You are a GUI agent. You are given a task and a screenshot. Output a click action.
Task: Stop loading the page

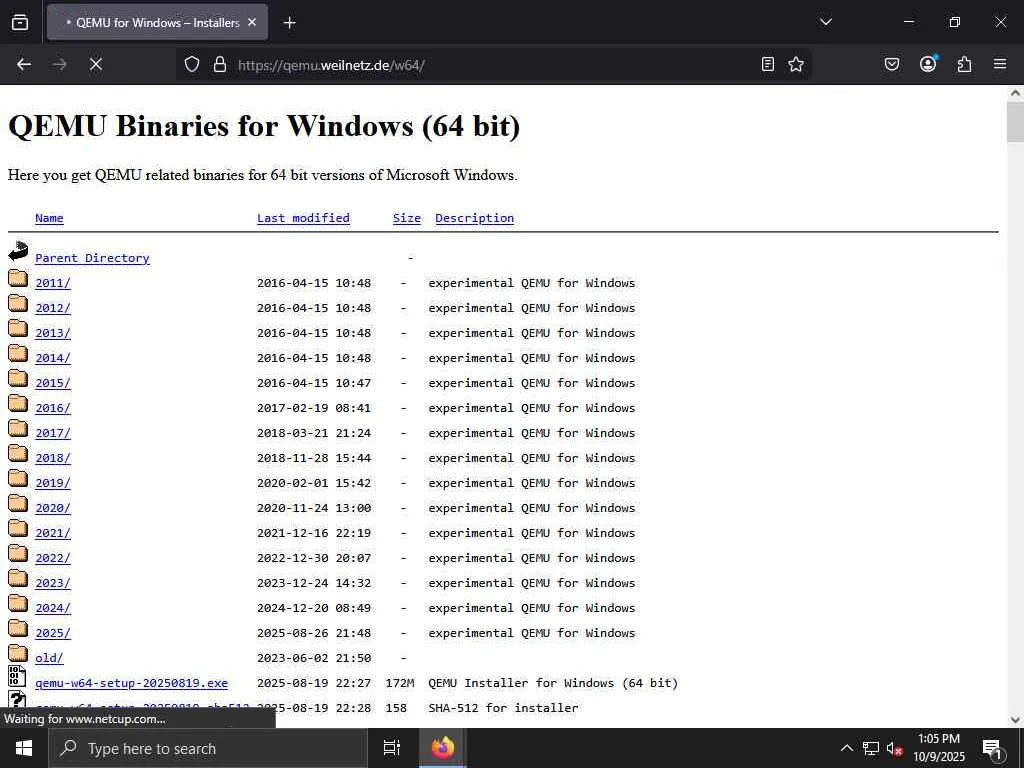pyautogui.click(x=96, y=64)
